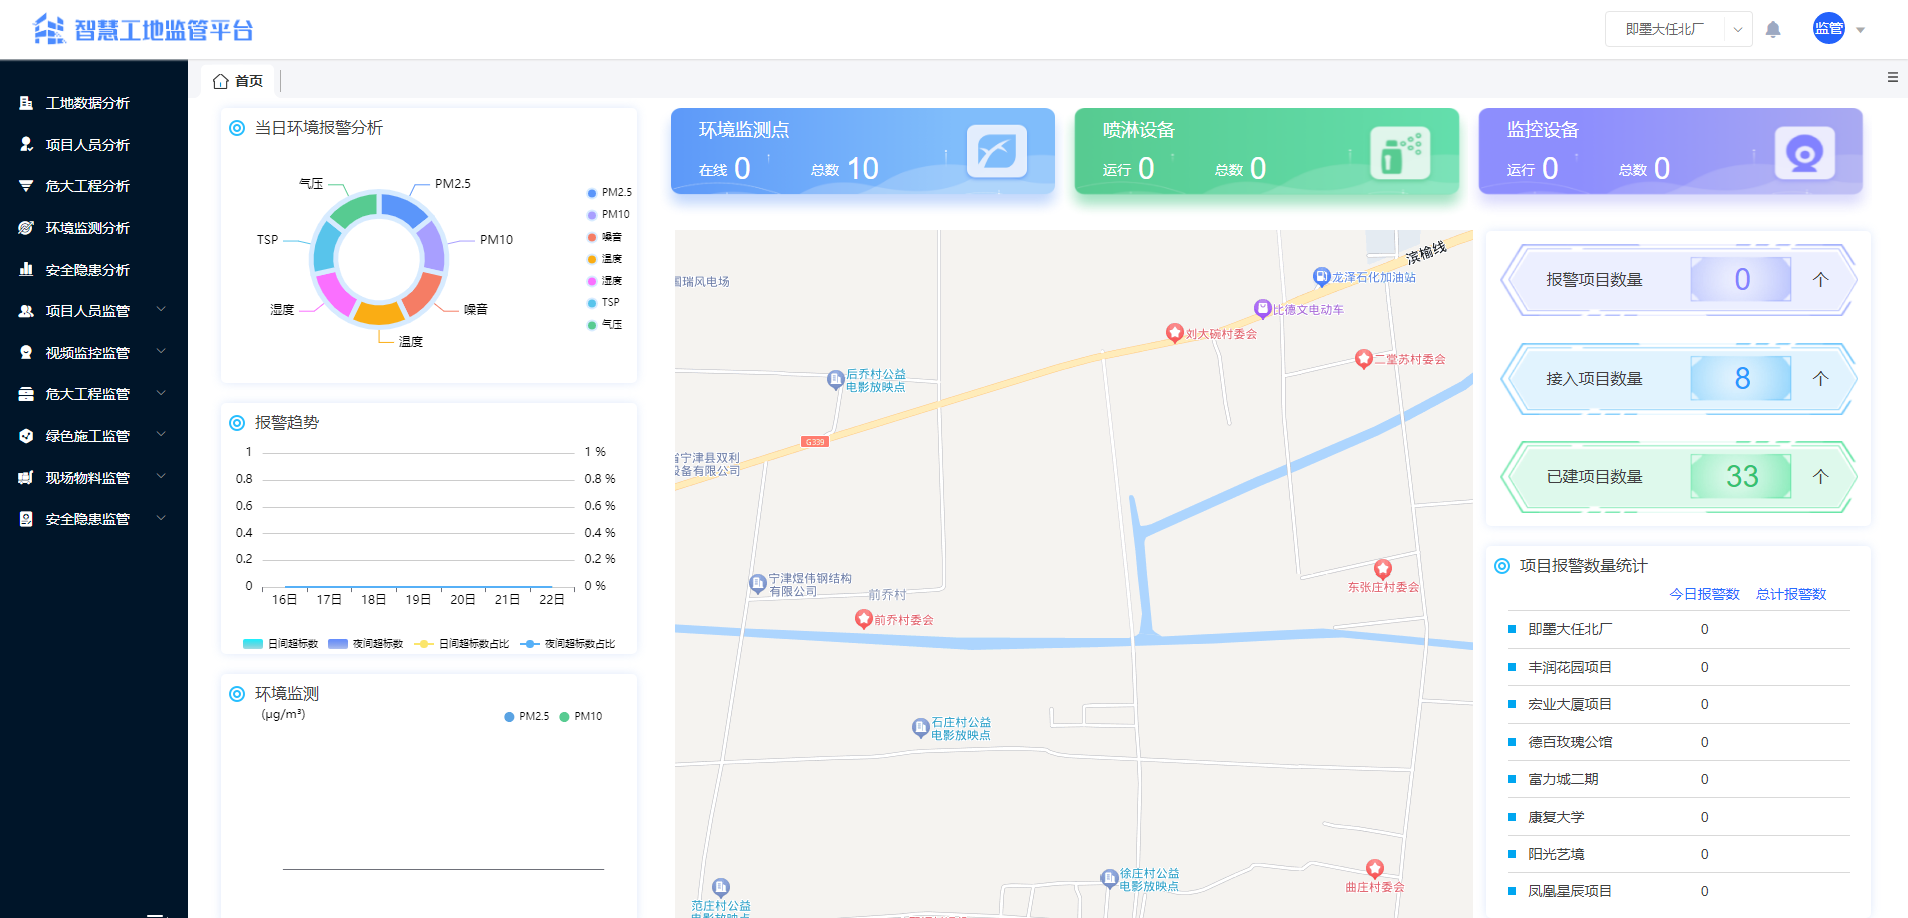Click the spray icon on 喷淋设备 card
This screenshot has height=918, width=1908.
[1400, 152]
